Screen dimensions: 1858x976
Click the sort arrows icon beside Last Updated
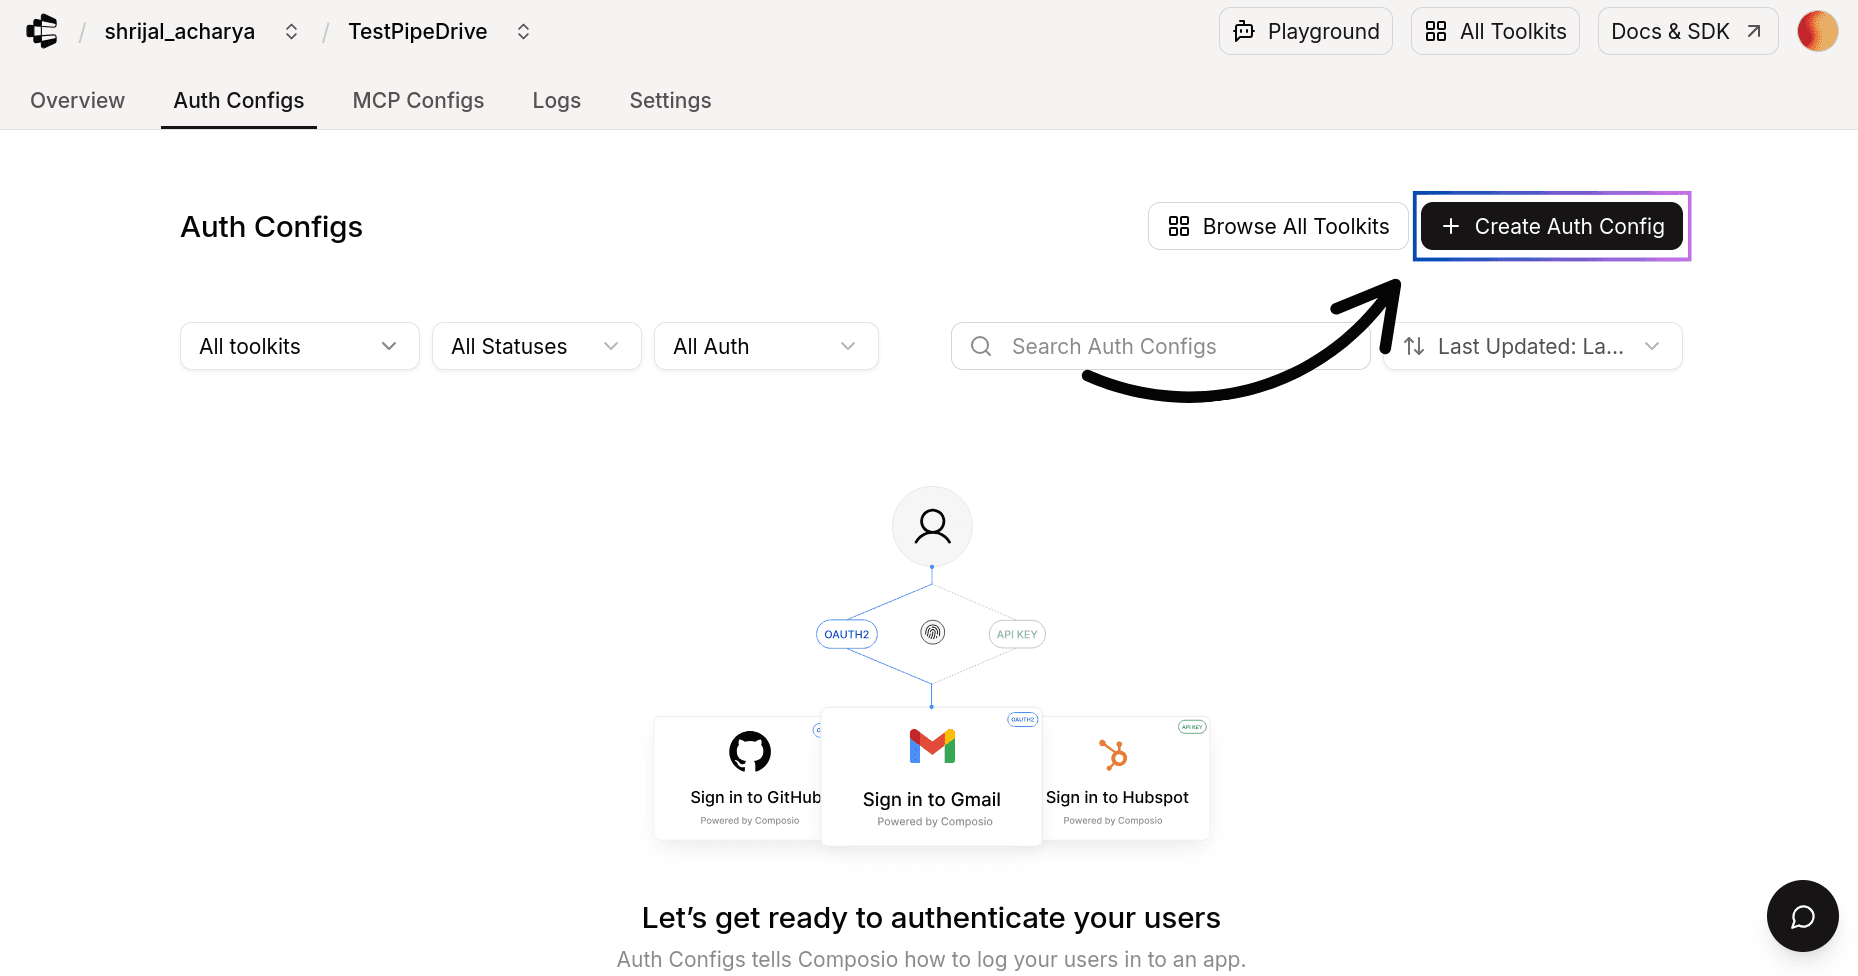1414,346
